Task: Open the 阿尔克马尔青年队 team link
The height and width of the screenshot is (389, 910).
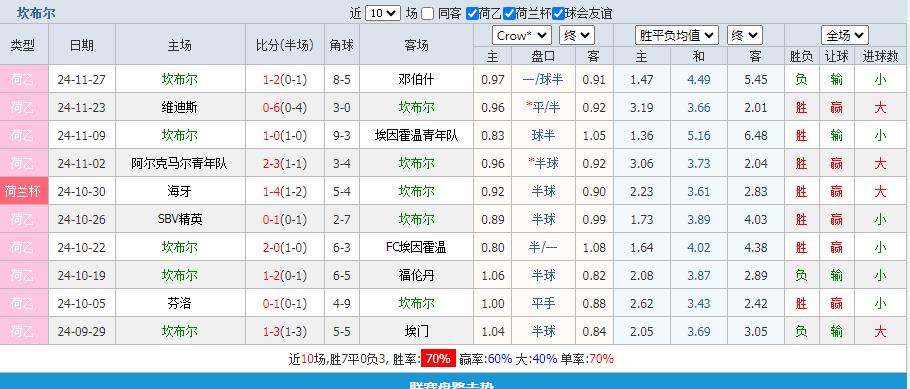Action: coord(180,164)
